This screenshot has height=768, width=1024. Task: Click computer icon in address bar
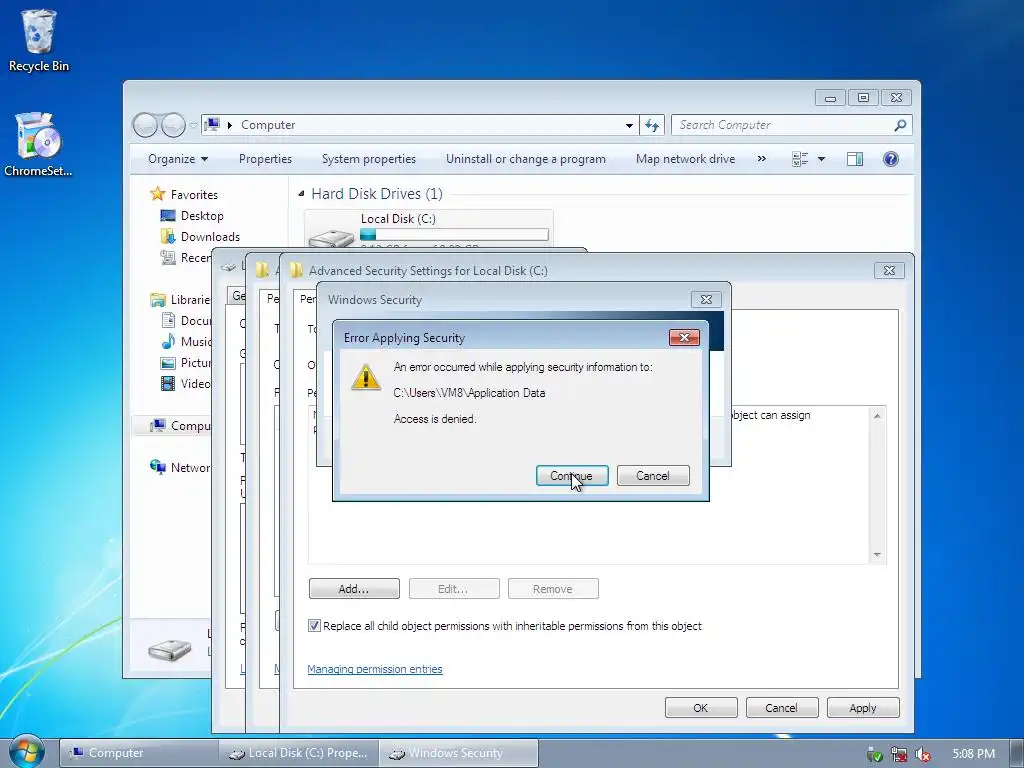tap(212, 124)
